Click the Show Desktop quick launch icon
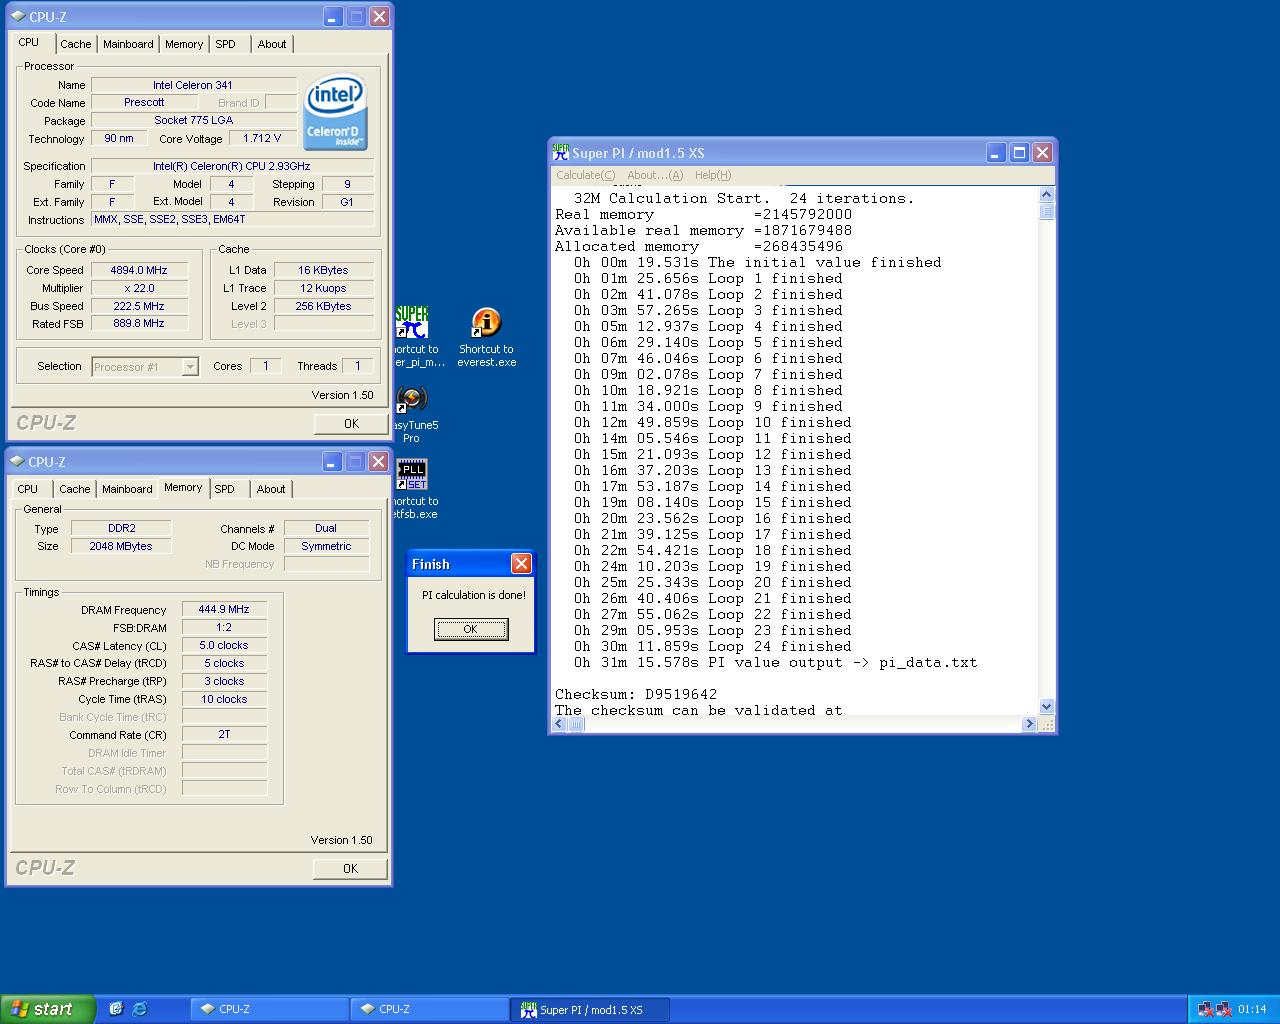This screenshot has height=1024, width=1280. tap(116, 1009)
